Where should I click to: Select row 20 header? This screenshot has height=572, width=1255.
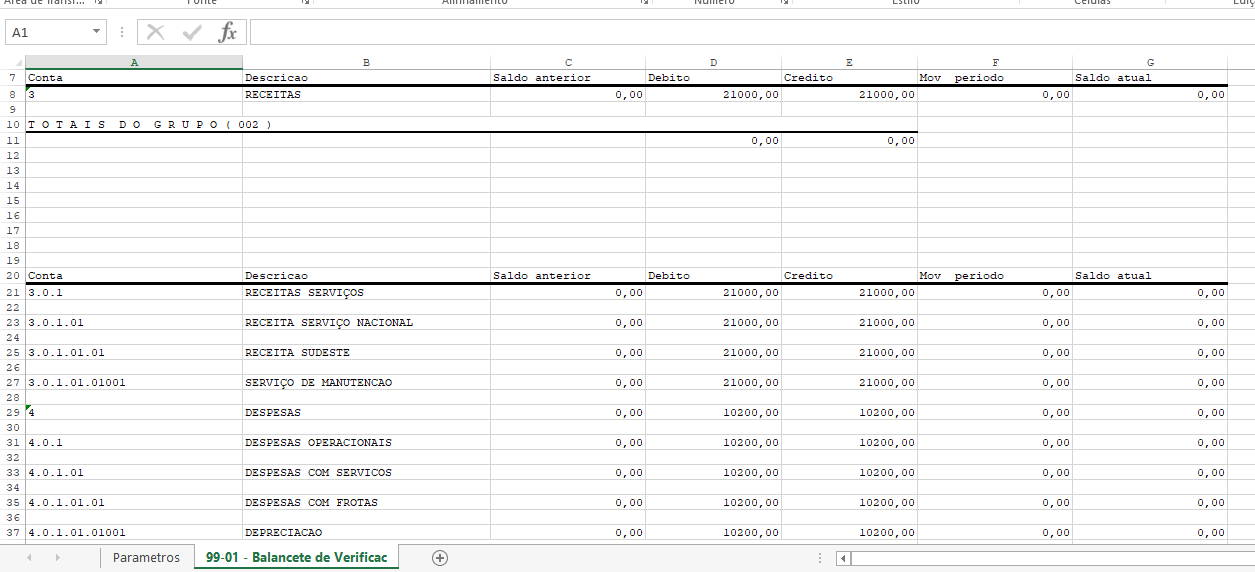13,275
